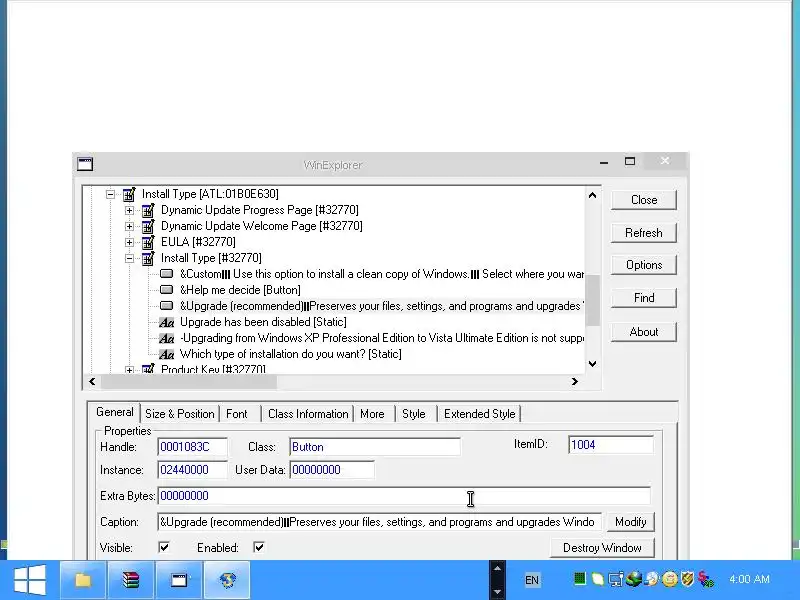The height and width of the screenshot is (600, 800).
Task: Open the More tab
Action: (372, 414)
